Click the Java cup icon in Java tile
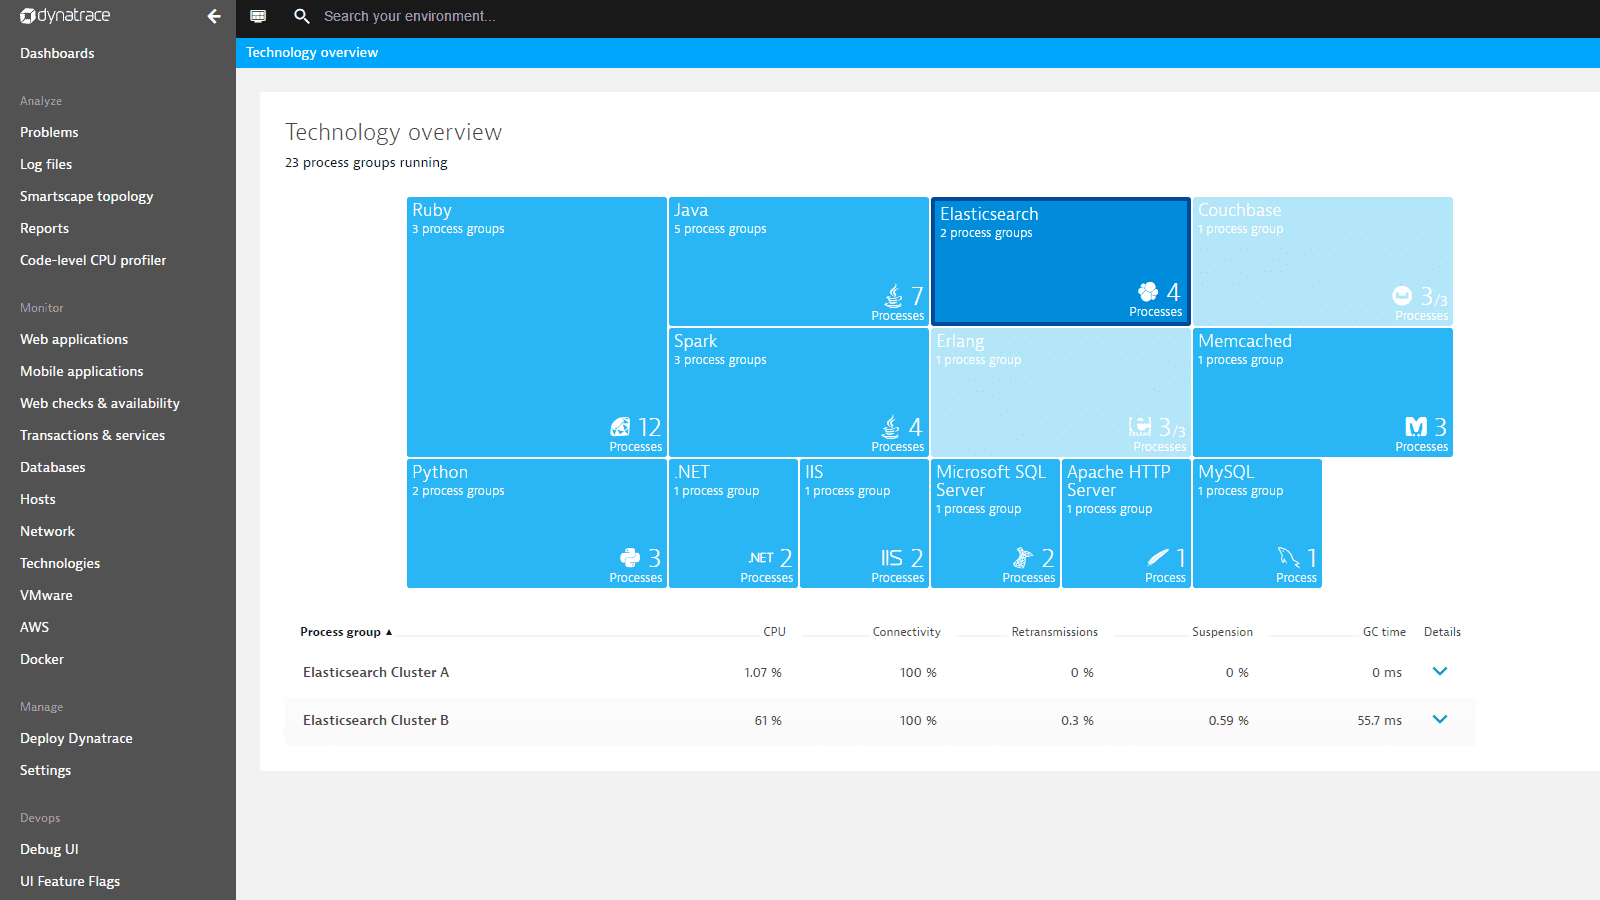Viewport: 1600px width, 900px height. point(893,296)
